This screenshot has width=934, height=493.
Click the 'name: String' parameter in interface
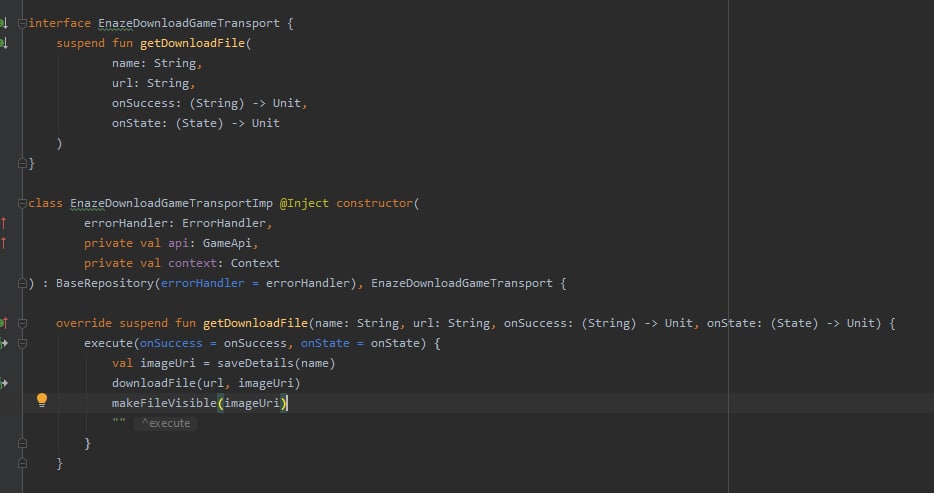pos(154,63)
